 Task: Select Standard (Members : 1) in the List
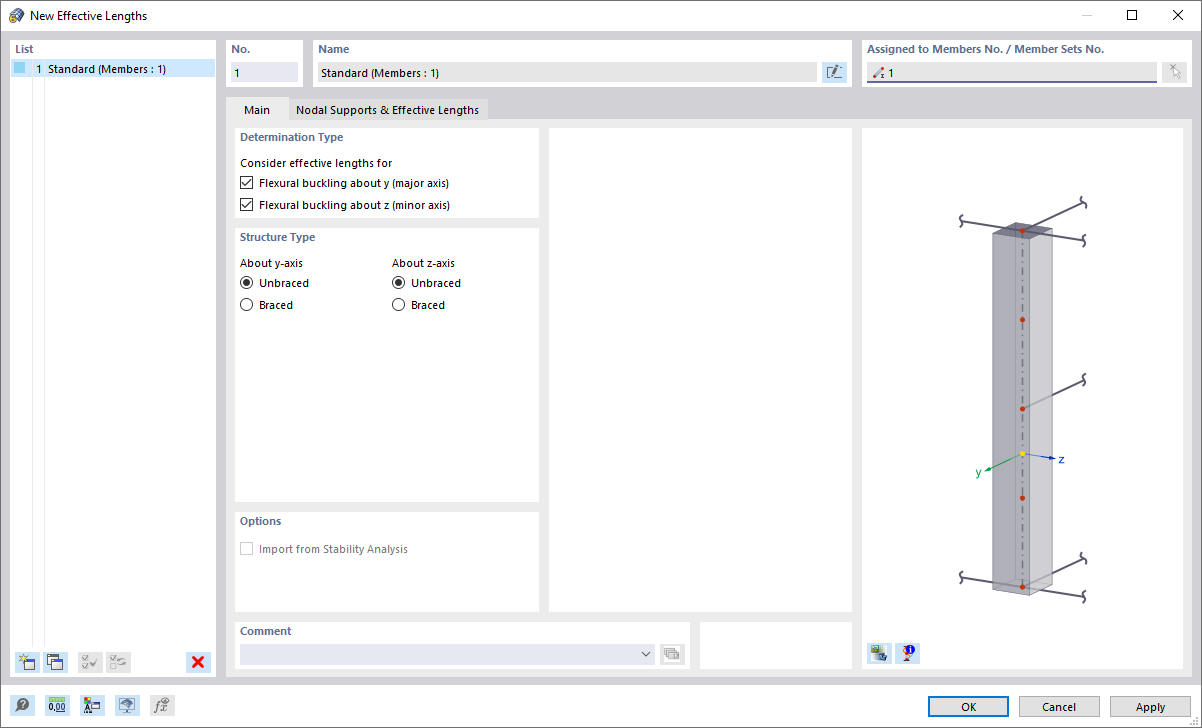tap(112, 67)
